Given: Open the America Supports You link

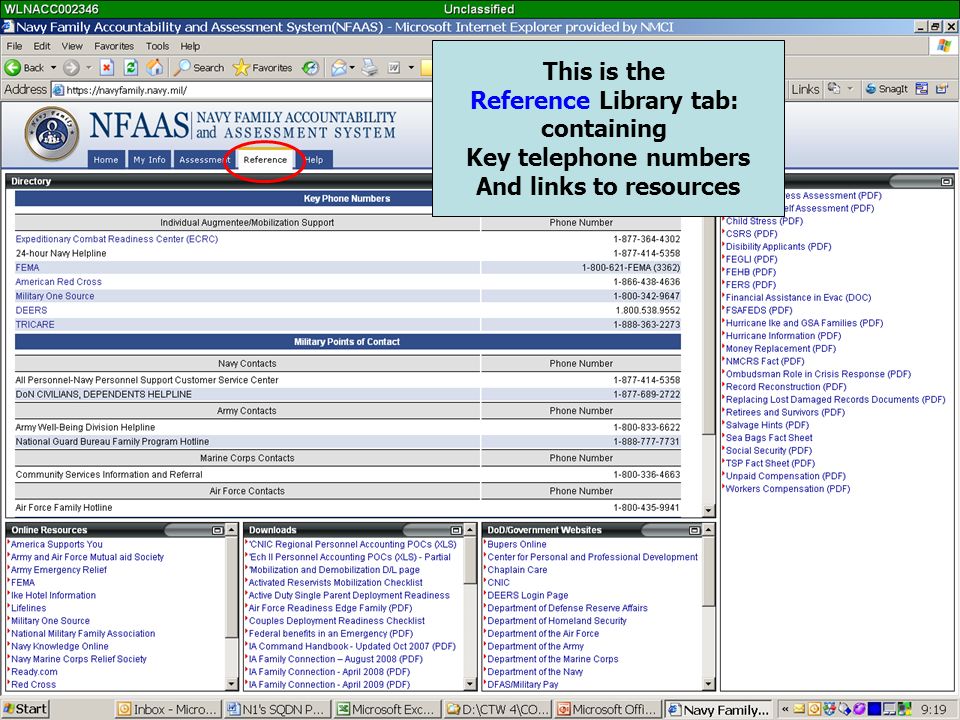Looking at the screenshot, I should coord(56,544).
